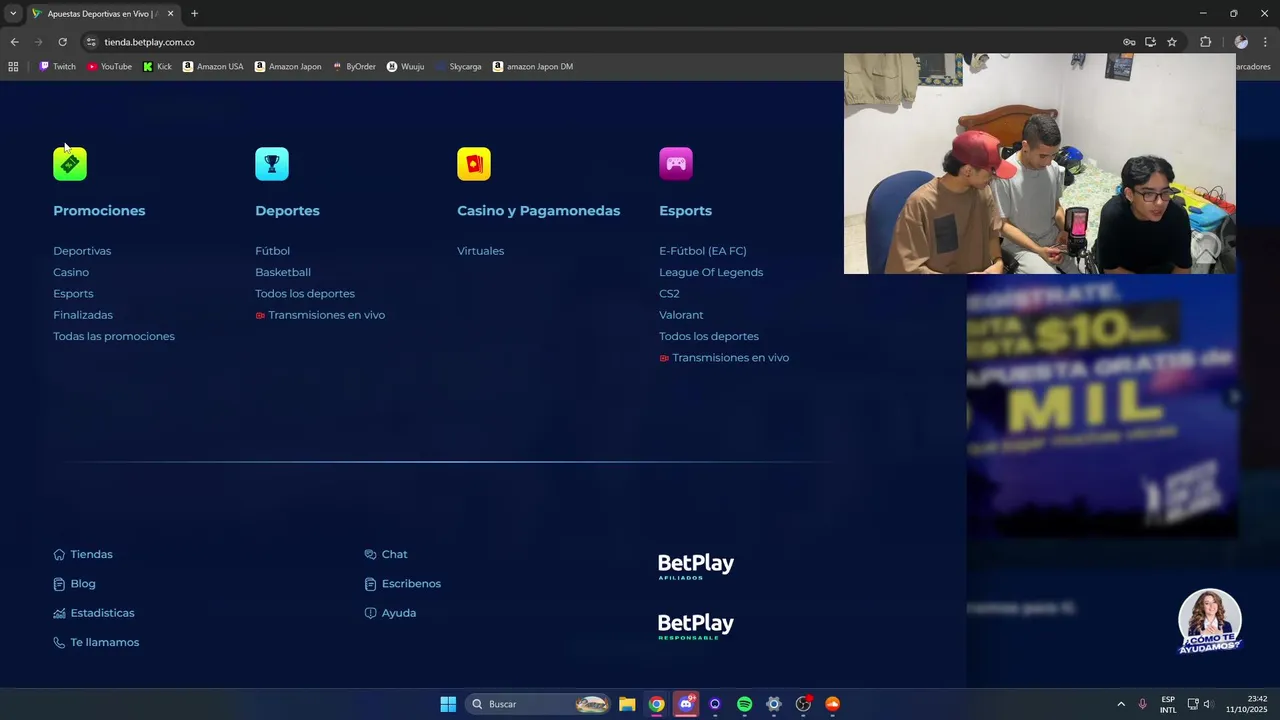Click the install app icon in address bar
The width and height of the screenshot is (1280, 720).
coord(1150,42)
